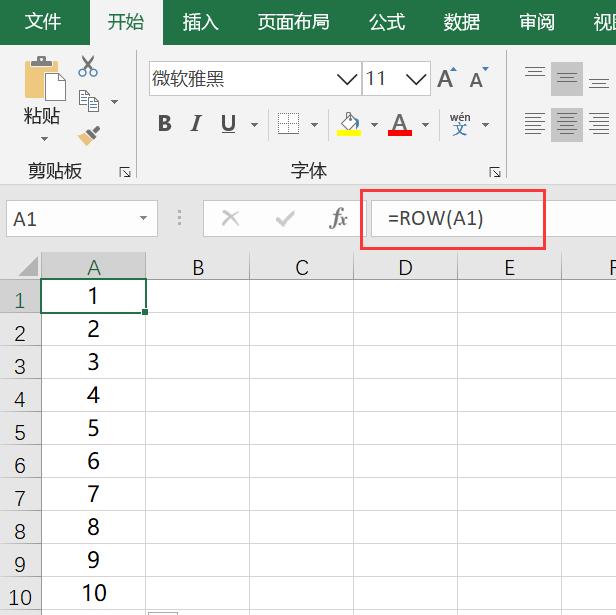
Task: Click the Select All corner triangle
Action: click(x=28, y=266)
